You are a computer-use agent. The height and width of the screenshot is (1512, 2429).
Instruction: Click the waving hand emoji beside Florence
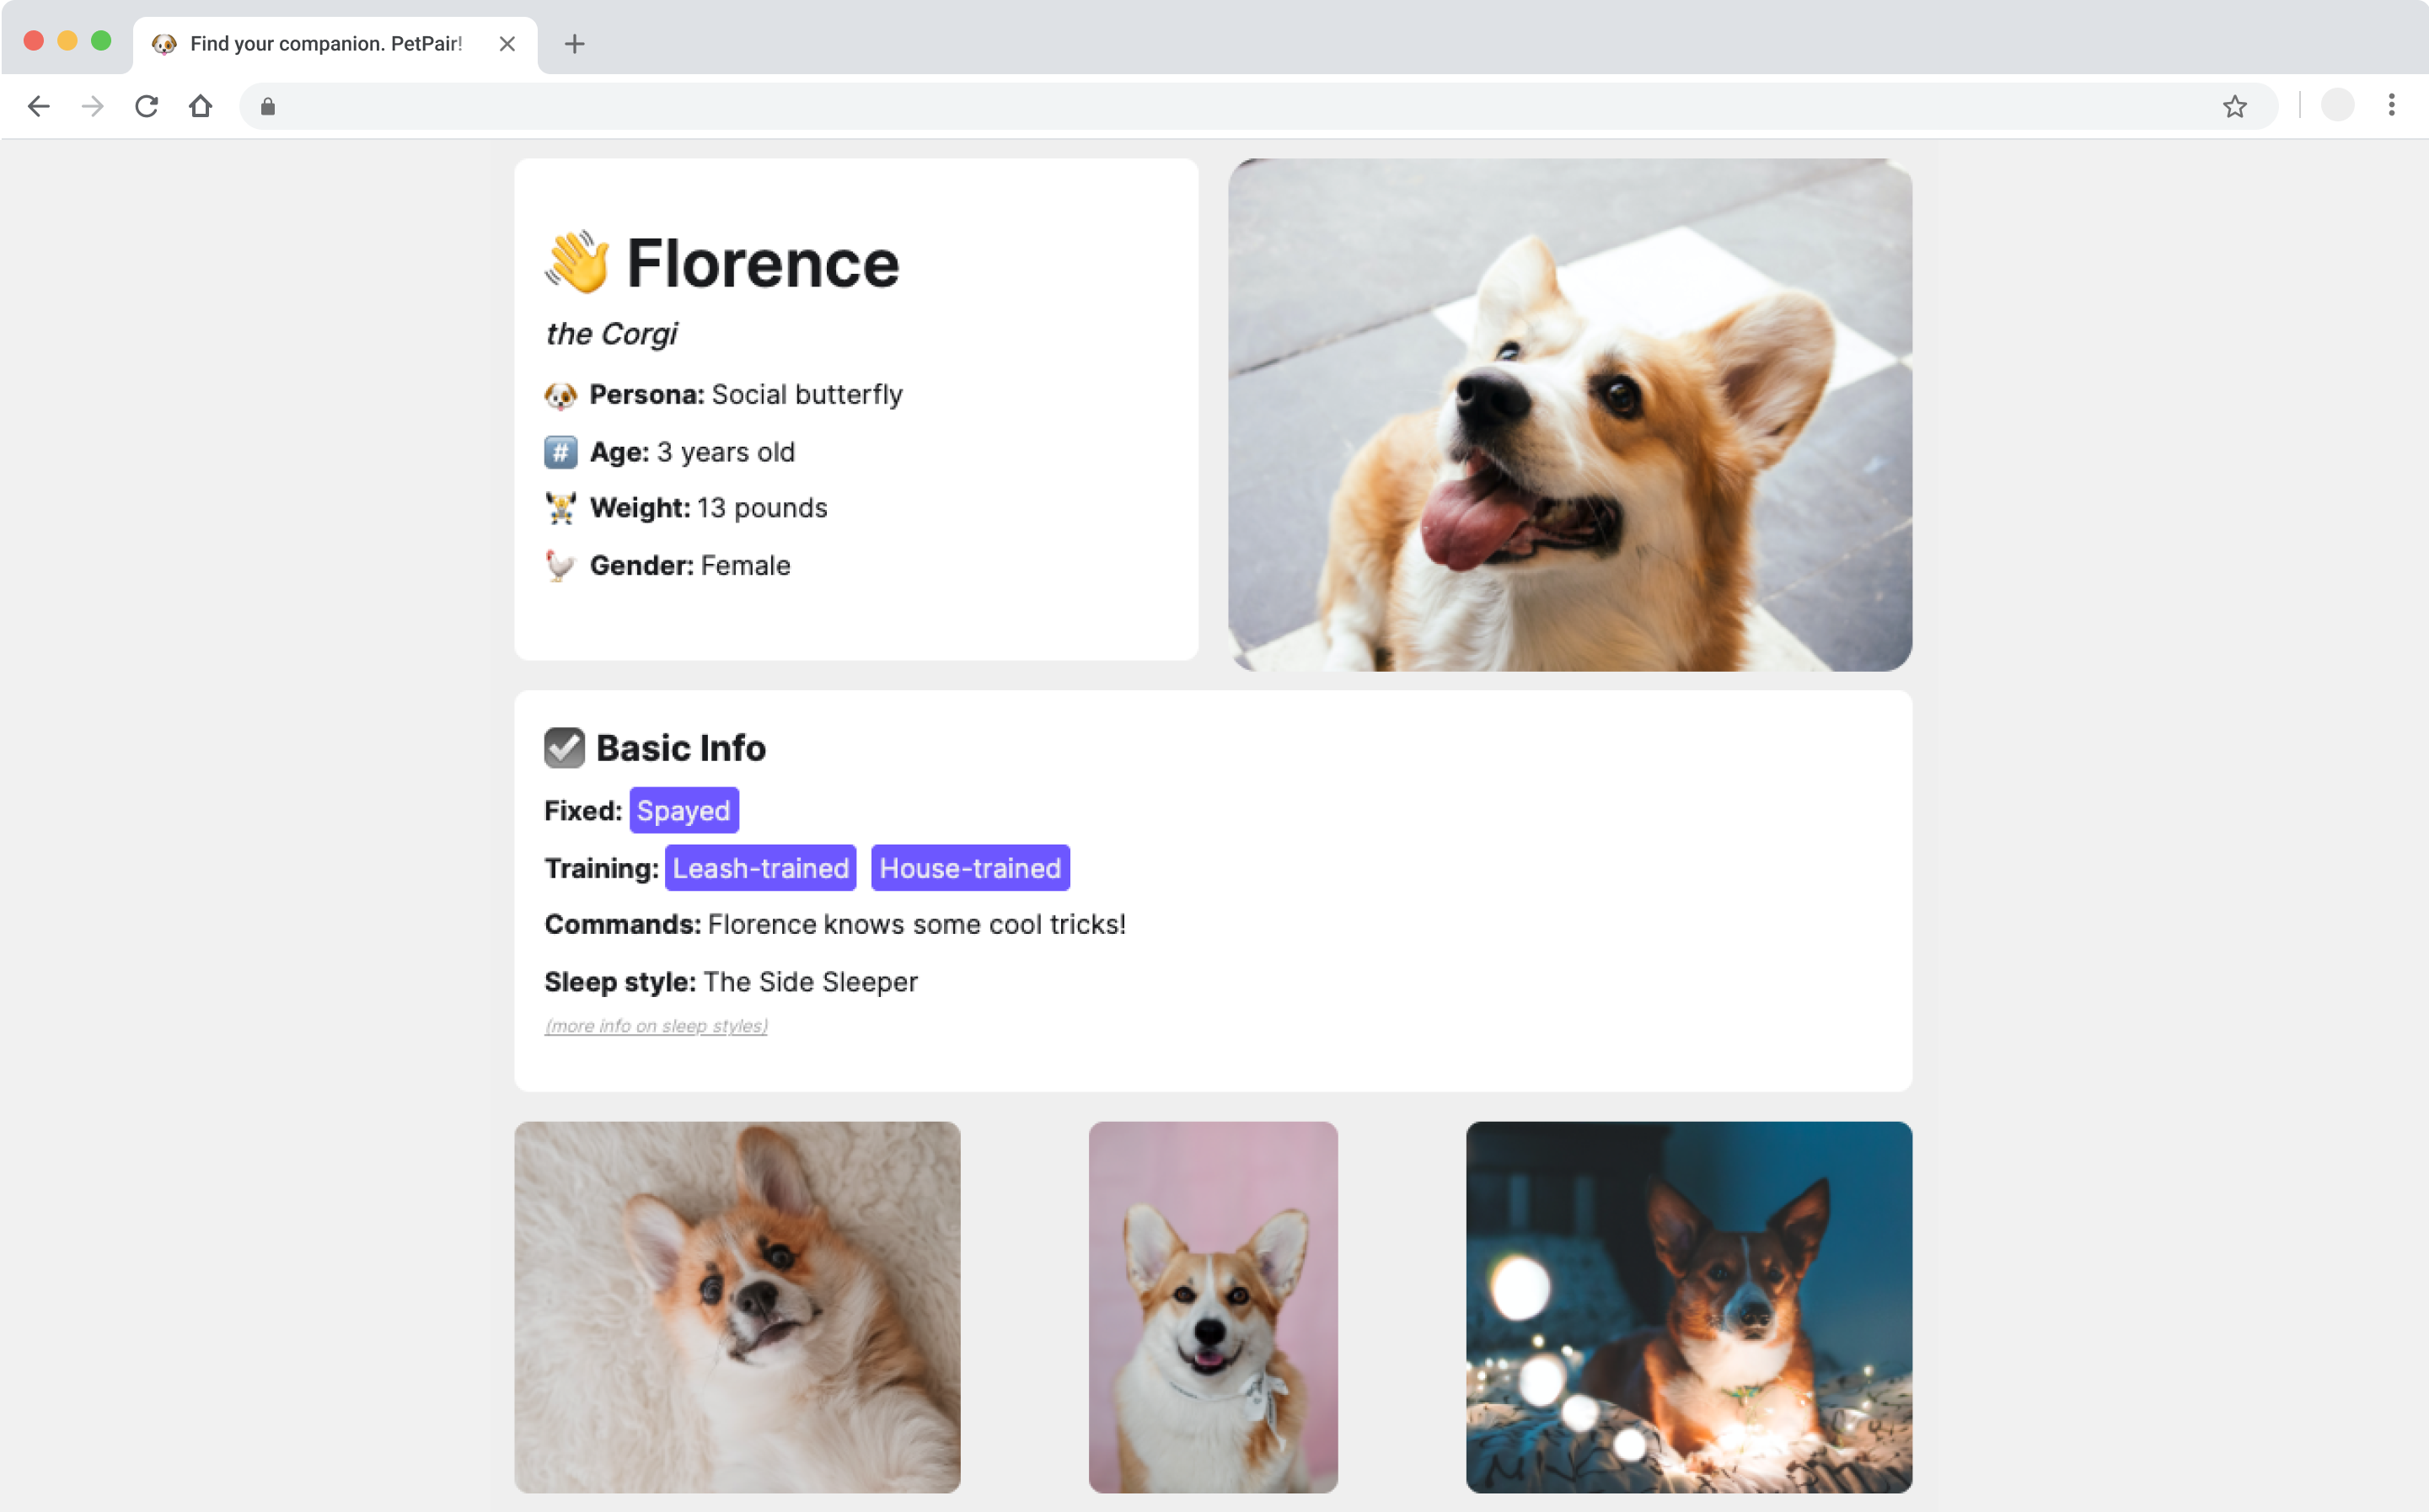tap(578, 263)
